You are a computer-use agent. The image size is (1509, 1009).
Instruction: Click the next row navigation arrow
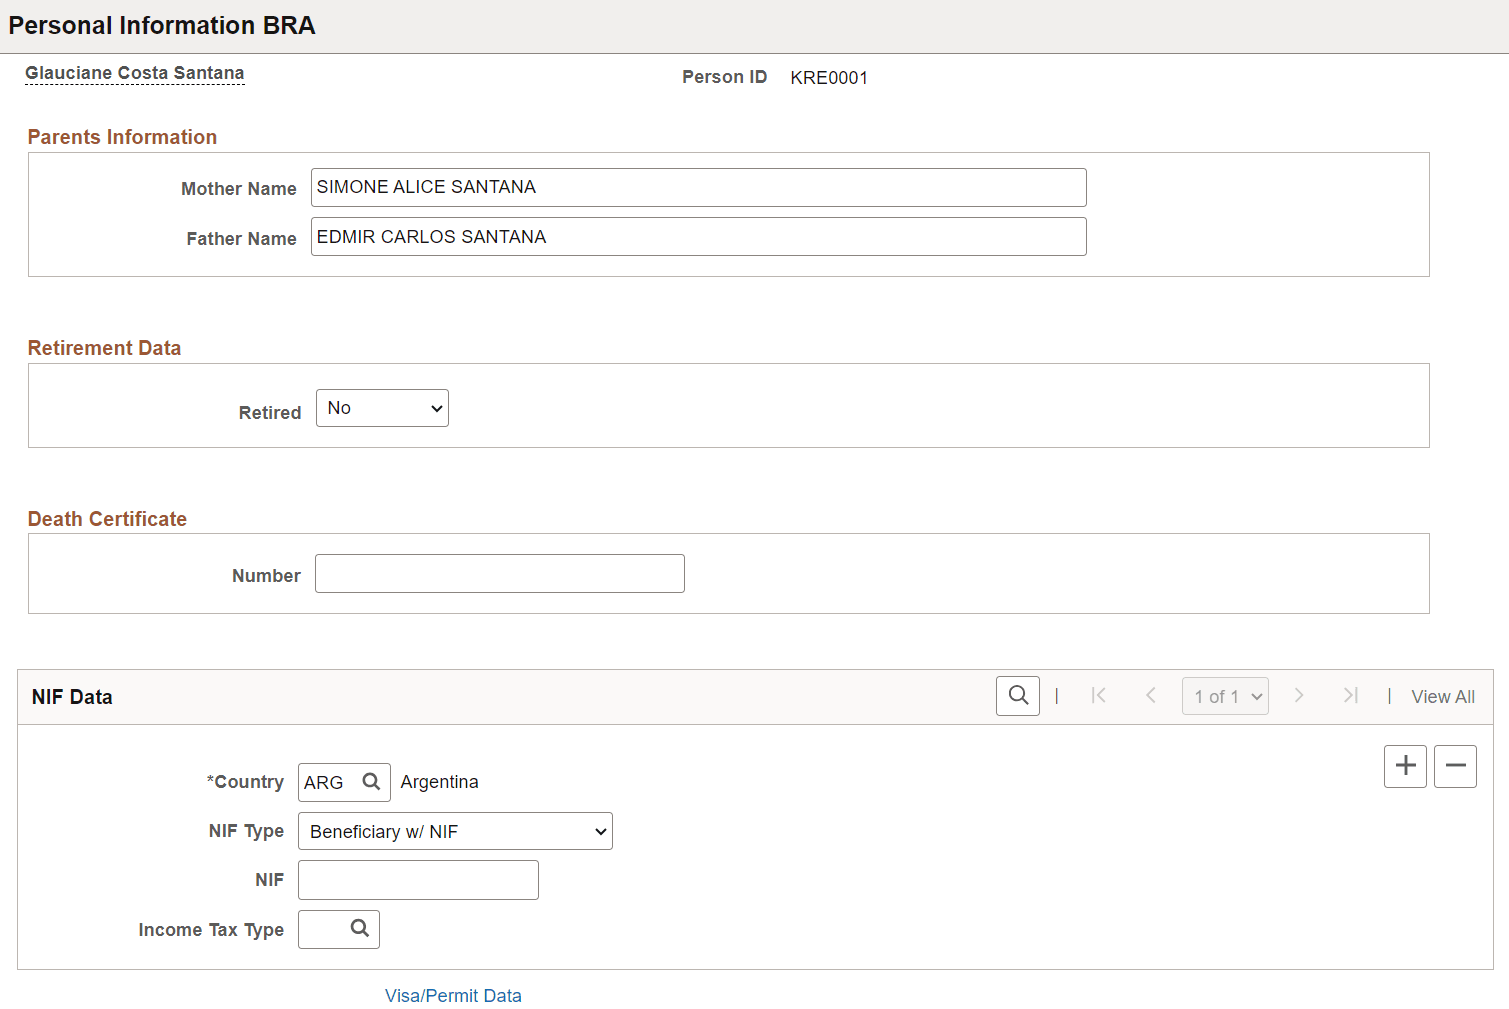[x=1298, y=695]
